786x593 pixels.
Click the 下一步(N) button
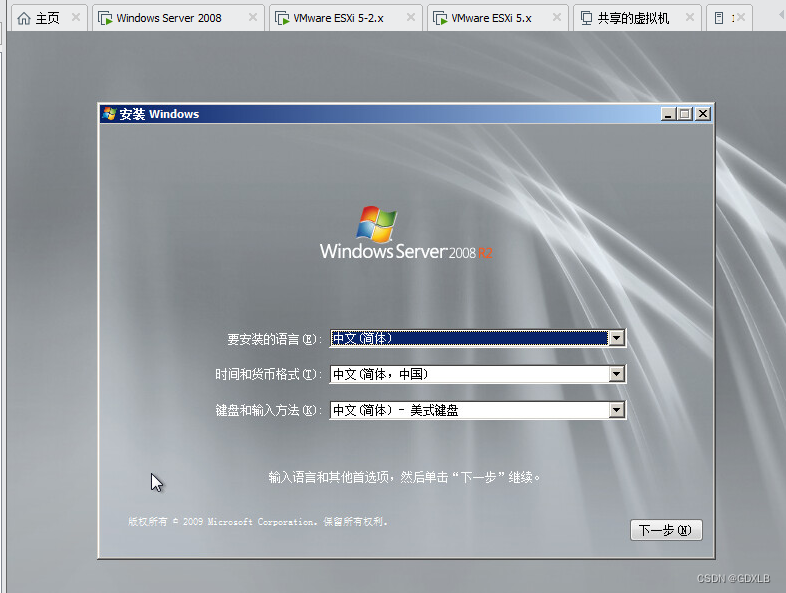click(666, 530)
